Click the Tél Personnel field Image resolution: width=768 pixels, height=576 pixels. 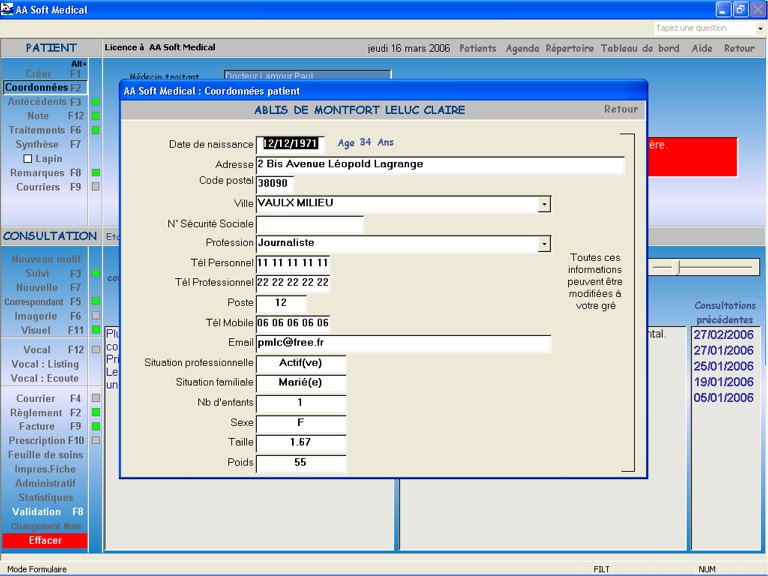click(x=293, y=263)
